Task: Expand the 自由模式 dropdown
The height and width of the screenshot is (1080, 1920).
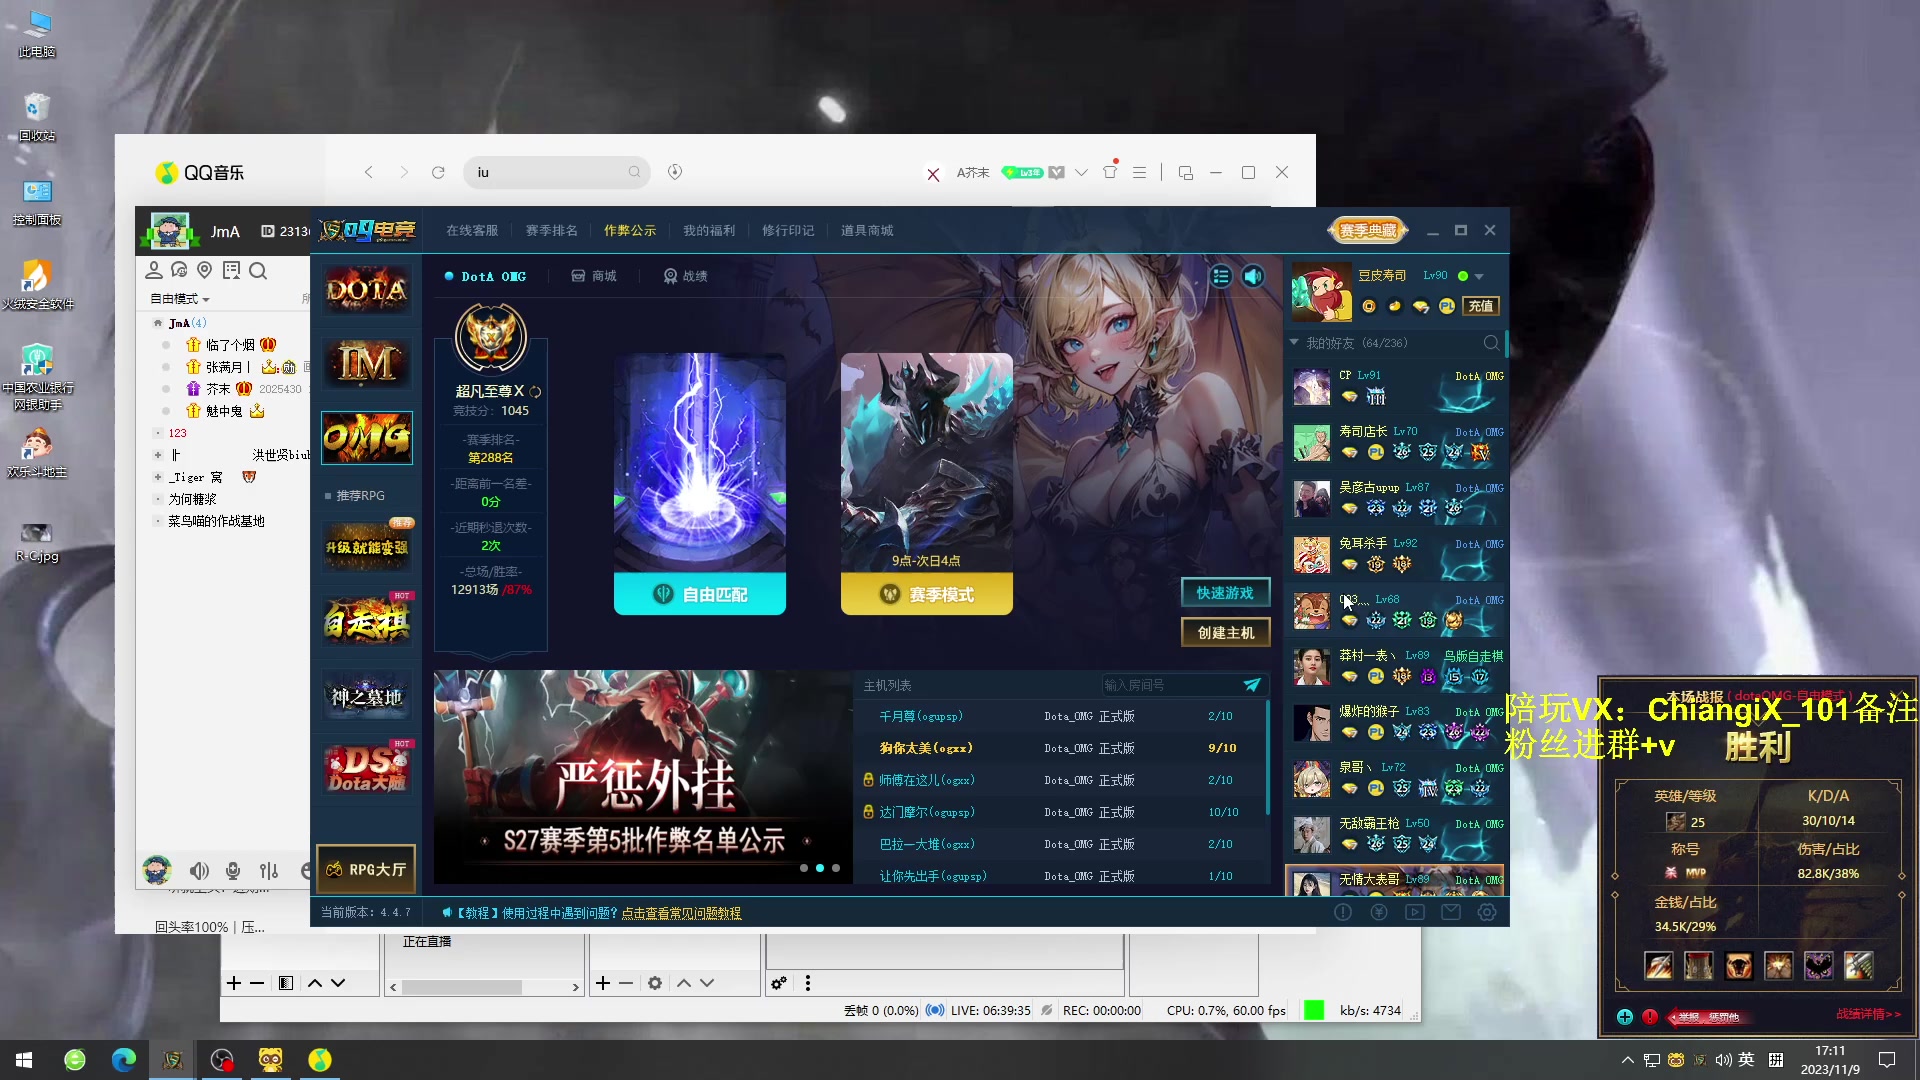Action: pyautogui.click(x=180, y=299)
